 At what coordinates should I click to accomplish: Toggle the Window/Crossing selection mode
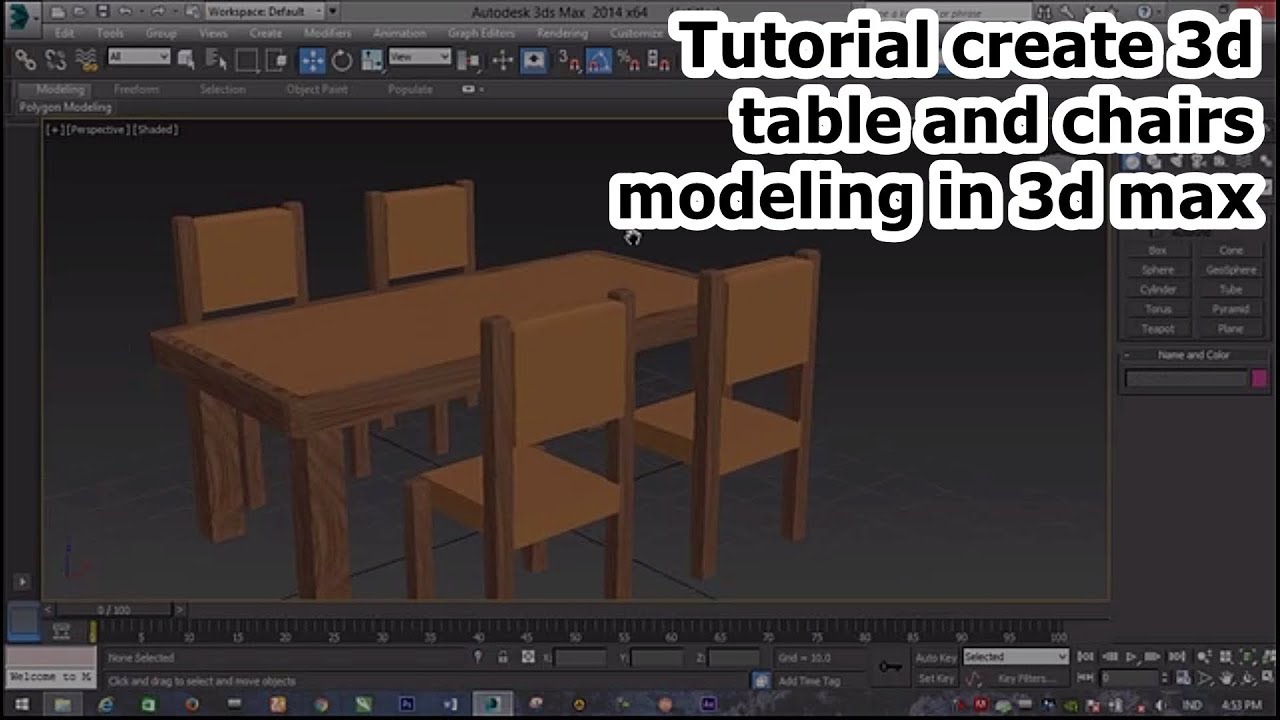coord(276,61)
